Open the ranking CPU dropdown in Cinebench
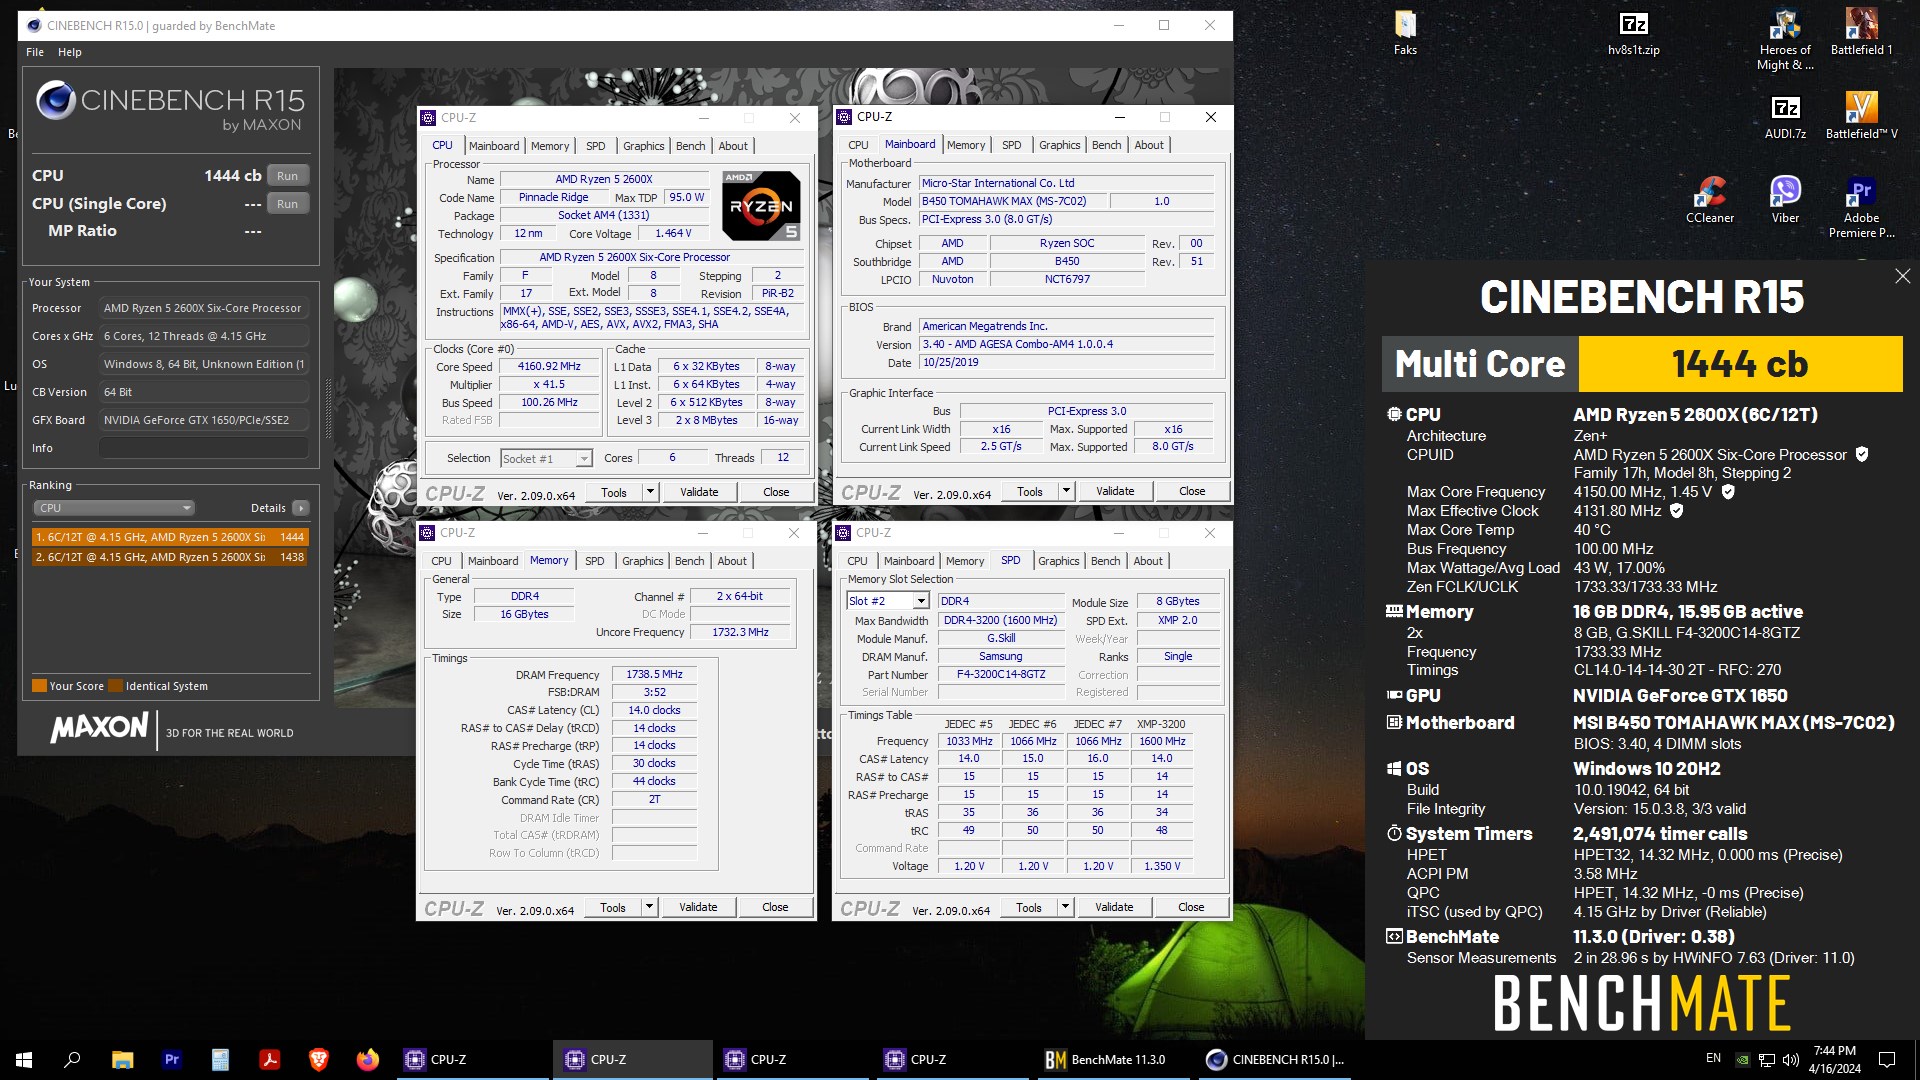The width and height of the screenshot is (1920, 1080). click(x=114, y=508)
